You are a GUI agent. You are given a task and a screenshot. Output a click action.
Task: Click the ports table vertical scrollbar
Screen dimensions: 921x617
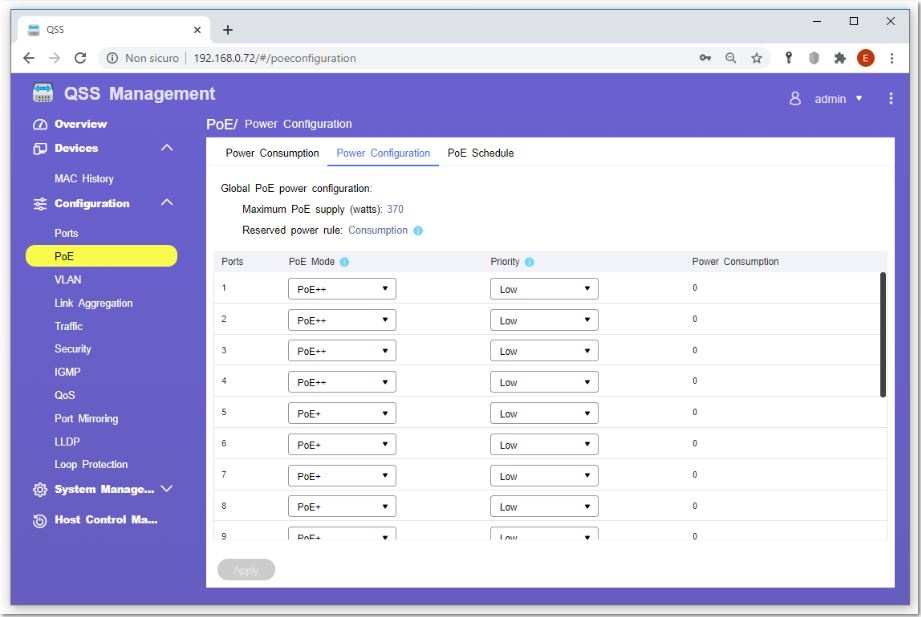[883, 334]
